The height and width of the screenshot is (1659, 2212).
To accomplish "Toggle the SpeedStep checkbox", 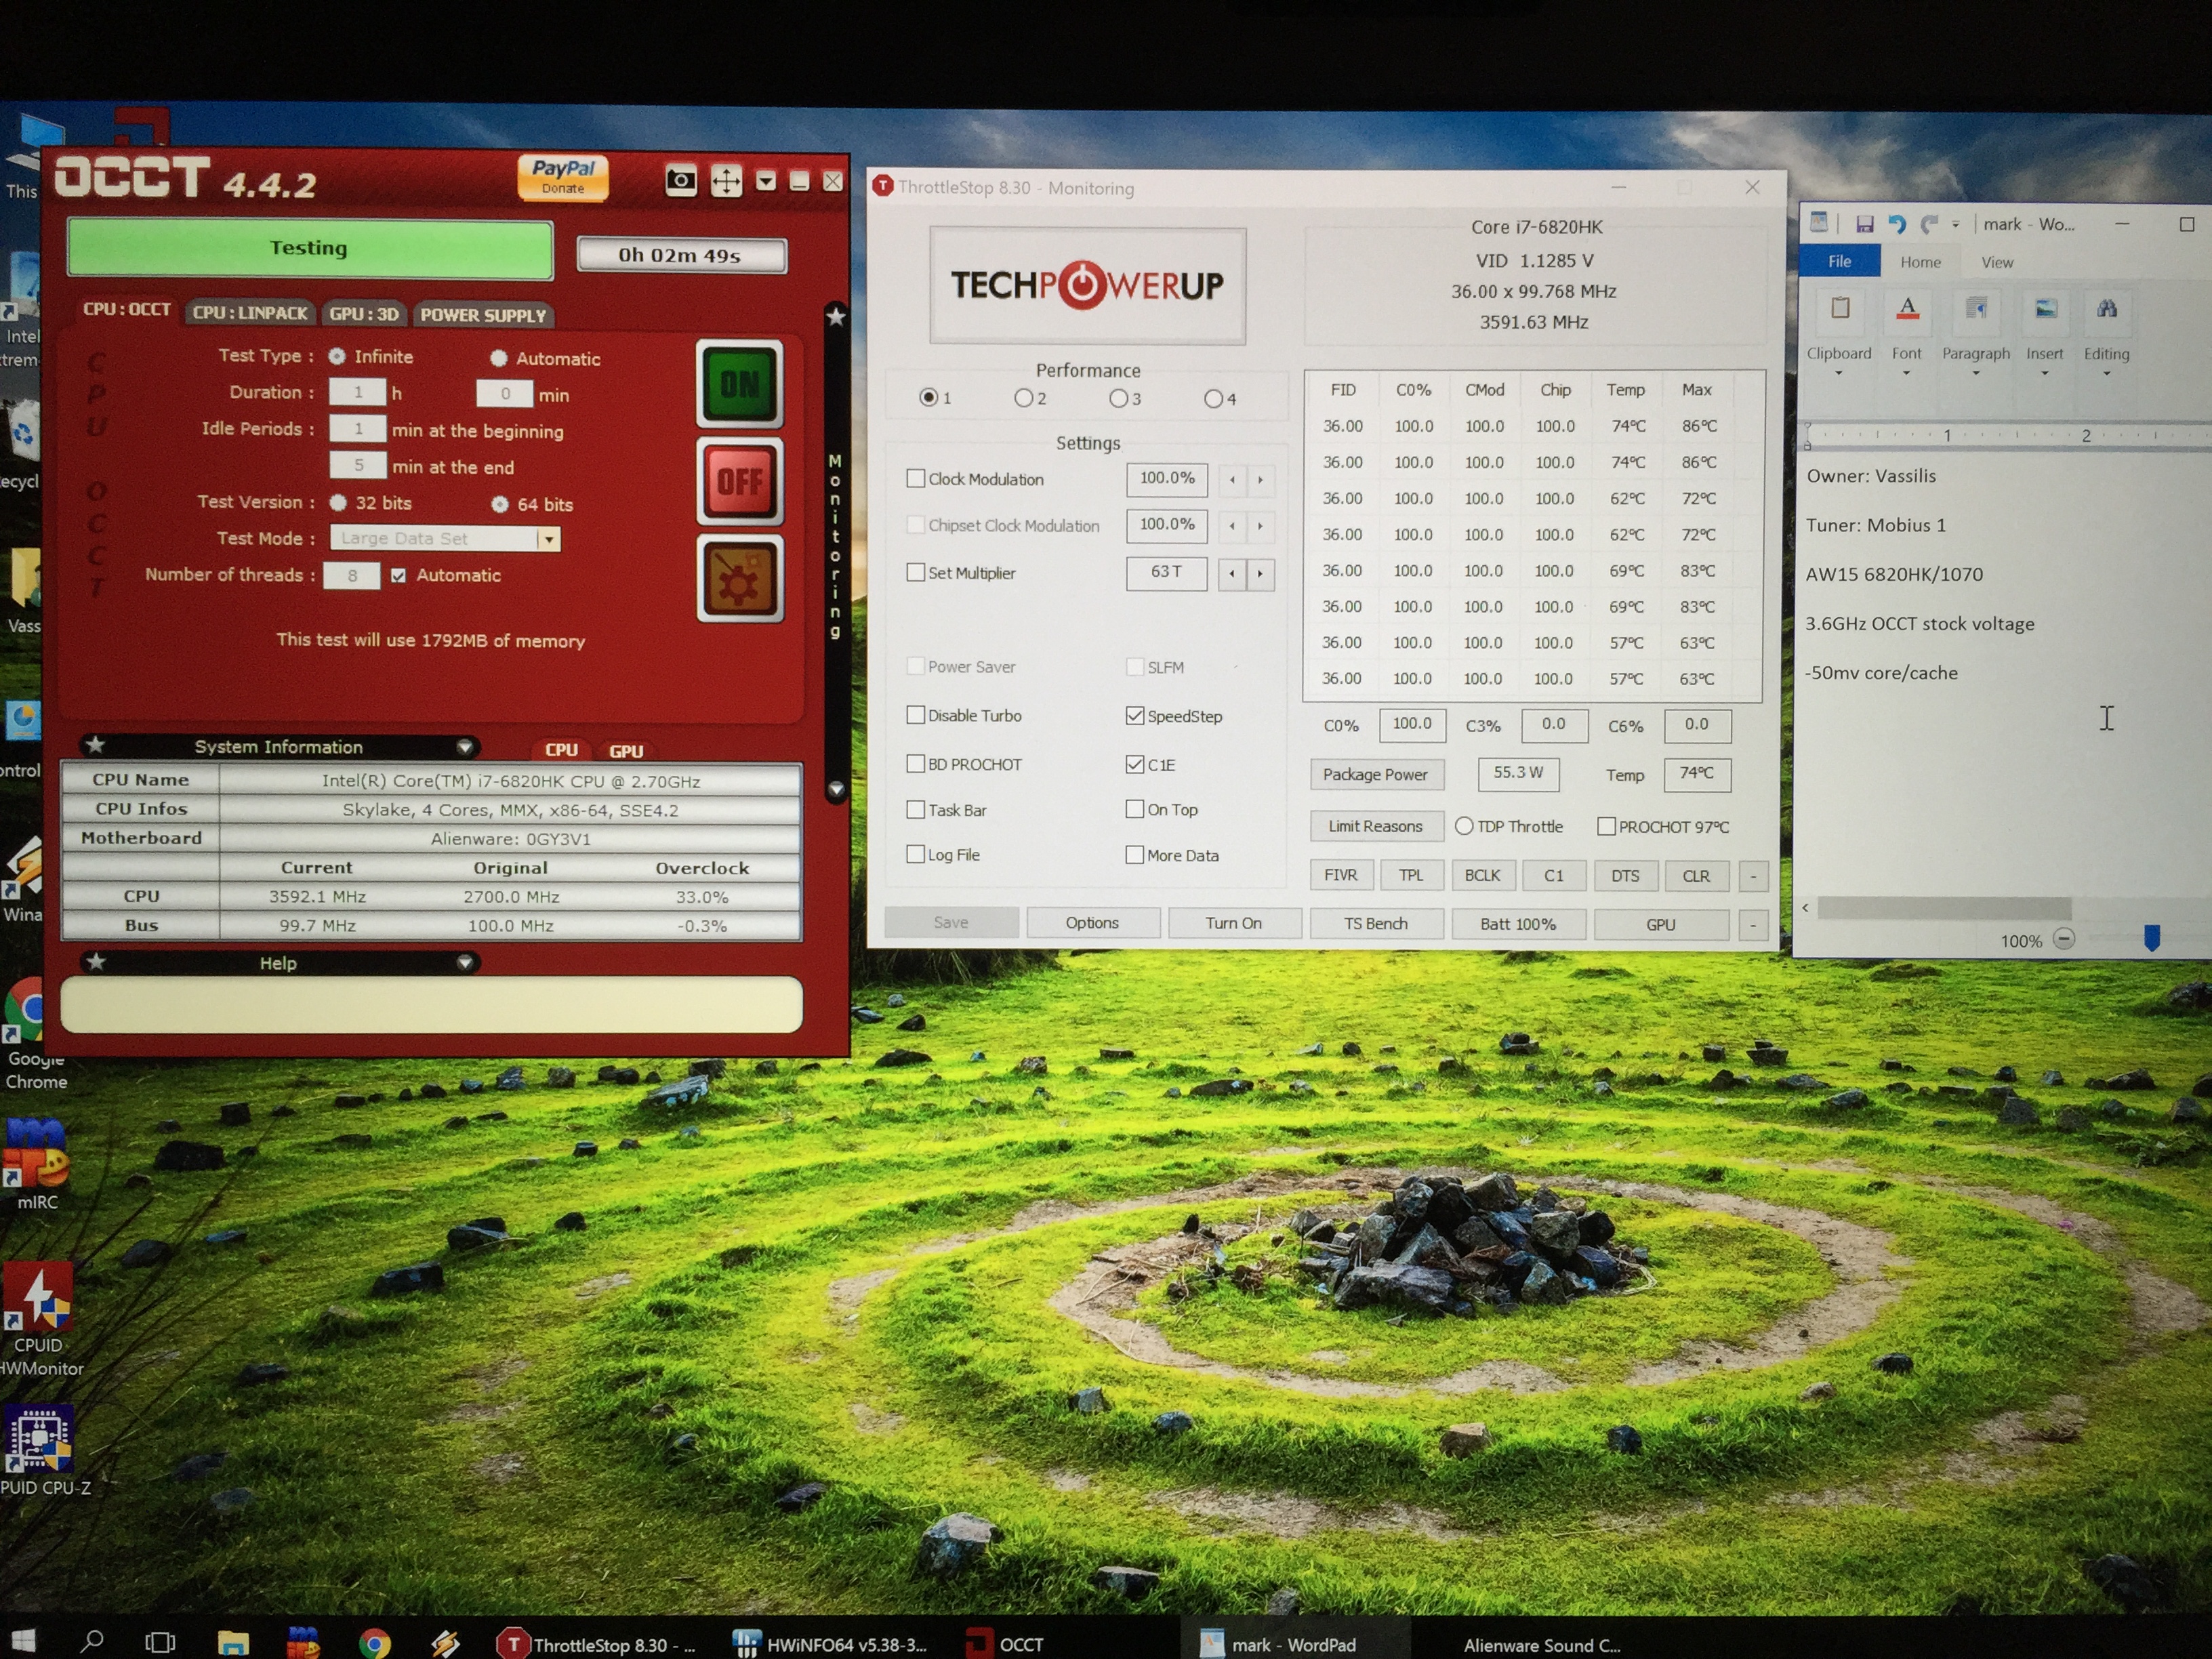I will tap(1134, 715).
